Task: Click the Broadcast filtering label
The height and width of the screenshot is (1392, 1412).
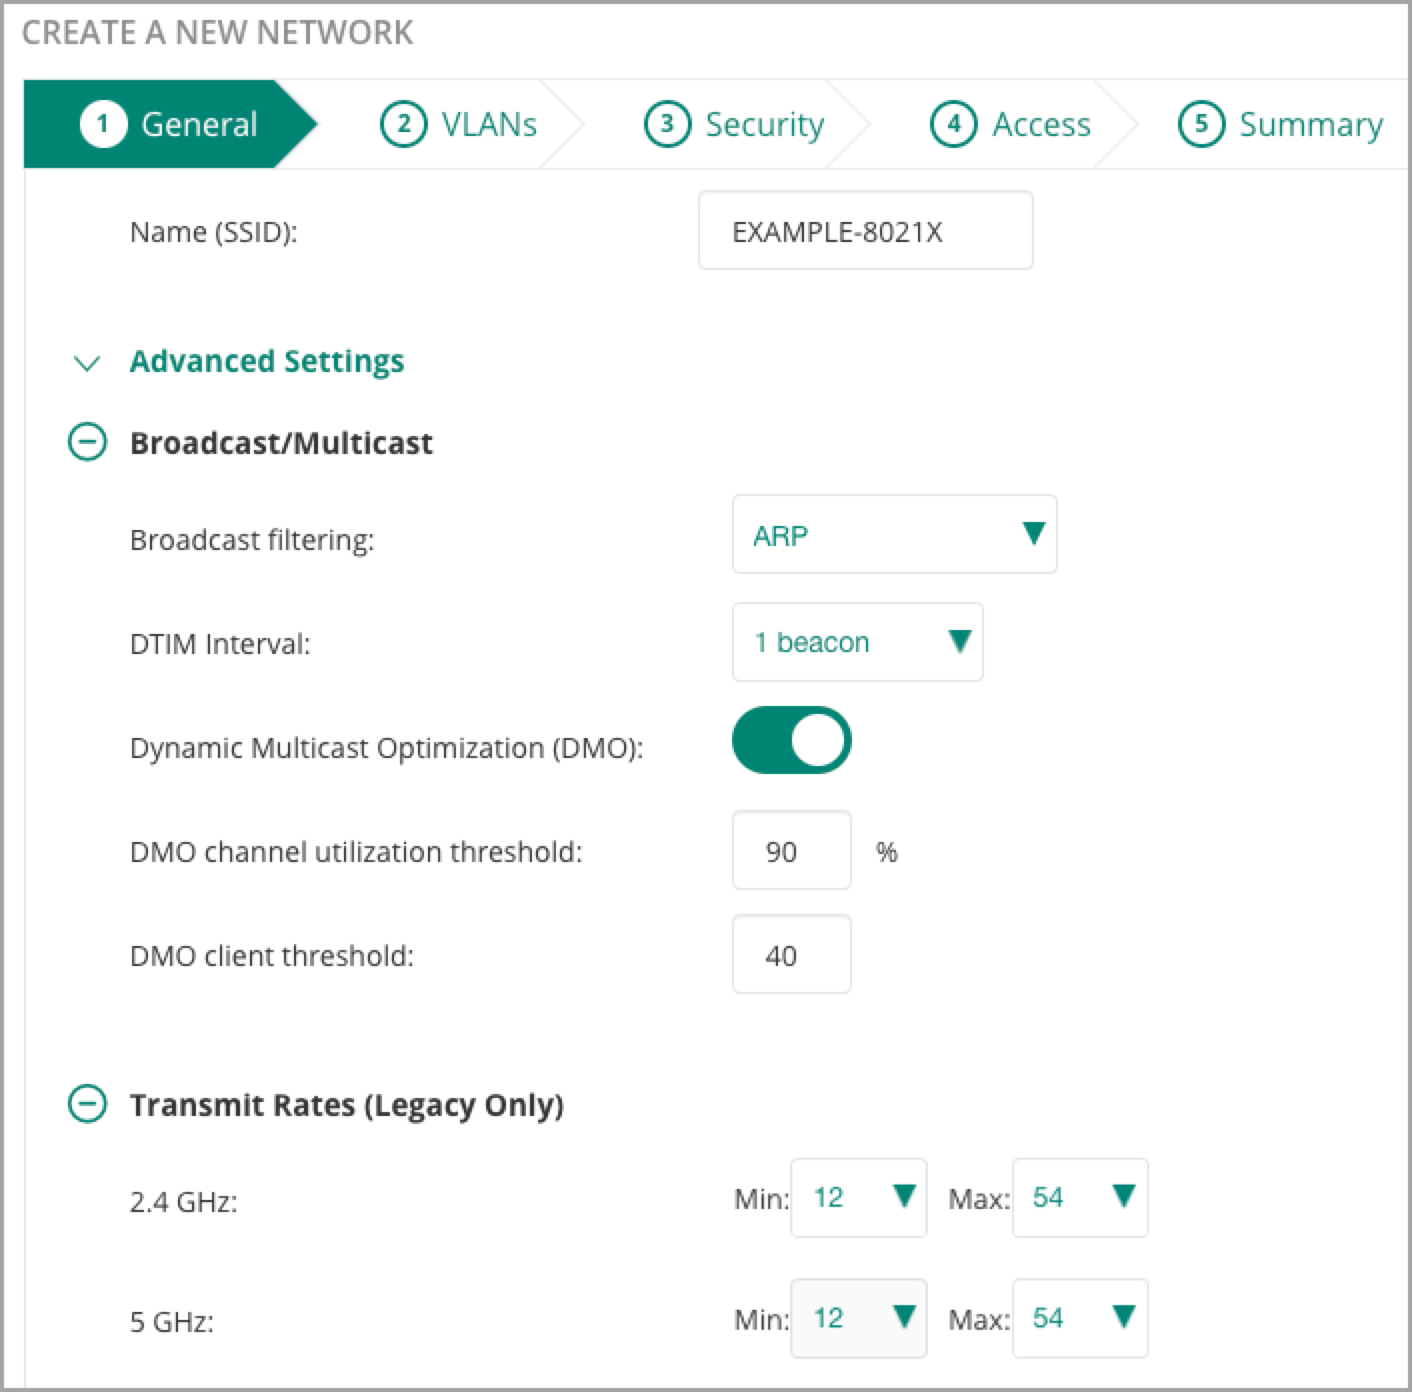Action: [x=252, y=540]
